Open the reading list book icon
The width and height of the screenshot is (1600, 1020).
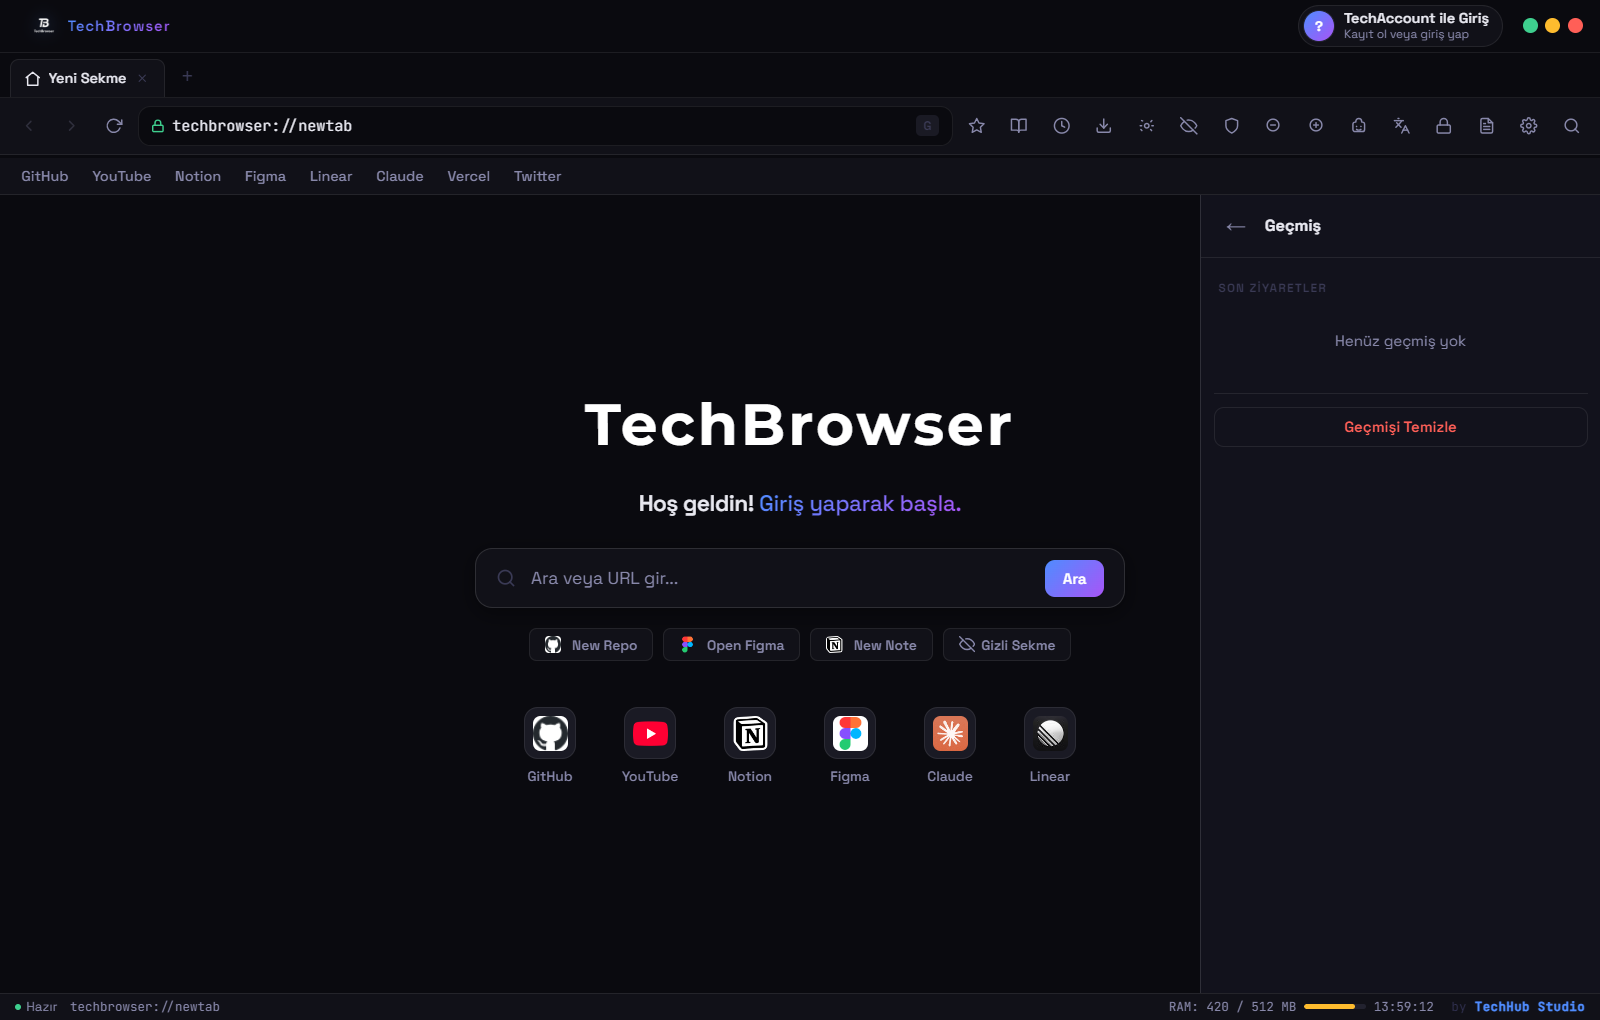click(1019, 126)
